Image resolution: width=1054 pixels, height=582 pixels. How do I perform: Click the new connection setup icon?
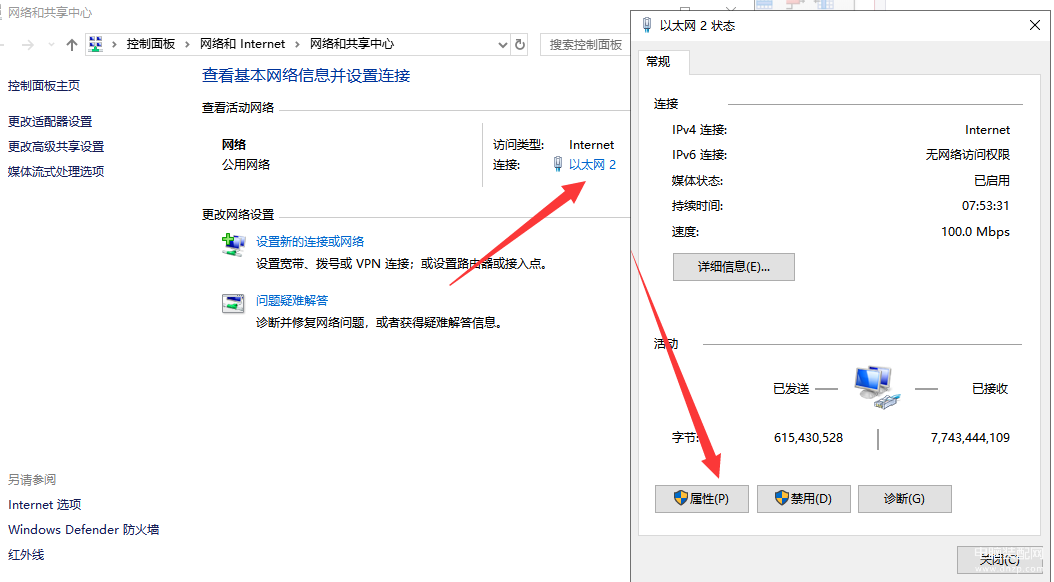pos(233,245)
